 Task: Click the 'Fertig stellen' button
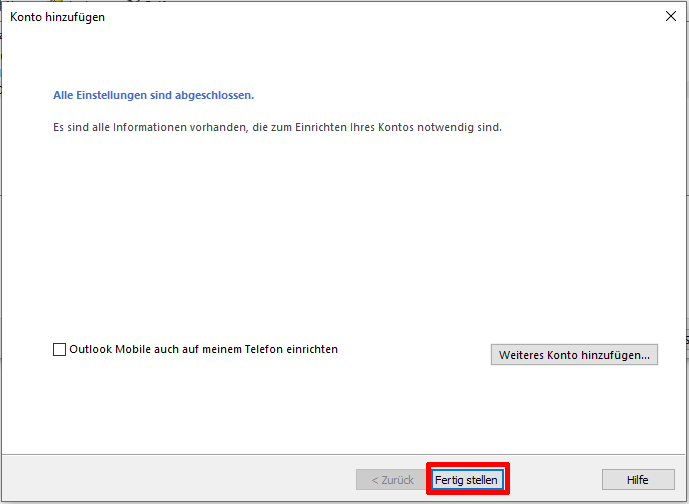(466, 480)
